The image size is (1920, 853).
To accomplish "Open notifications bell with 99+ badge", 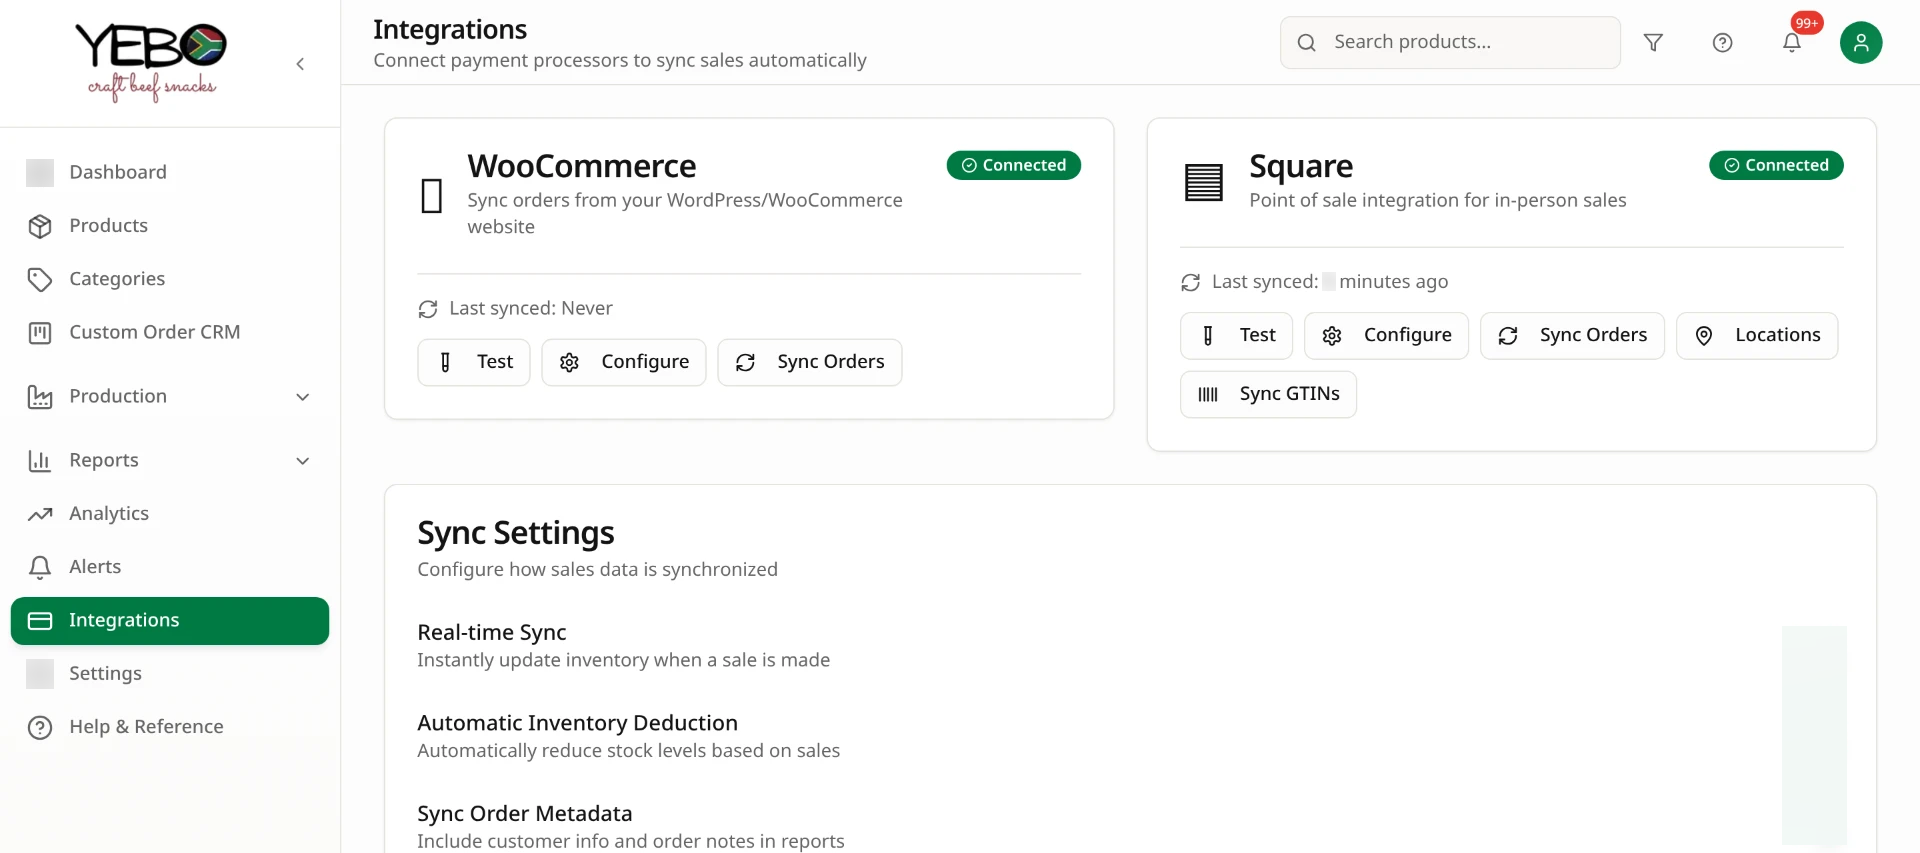I will click(x=1792, y=42).
